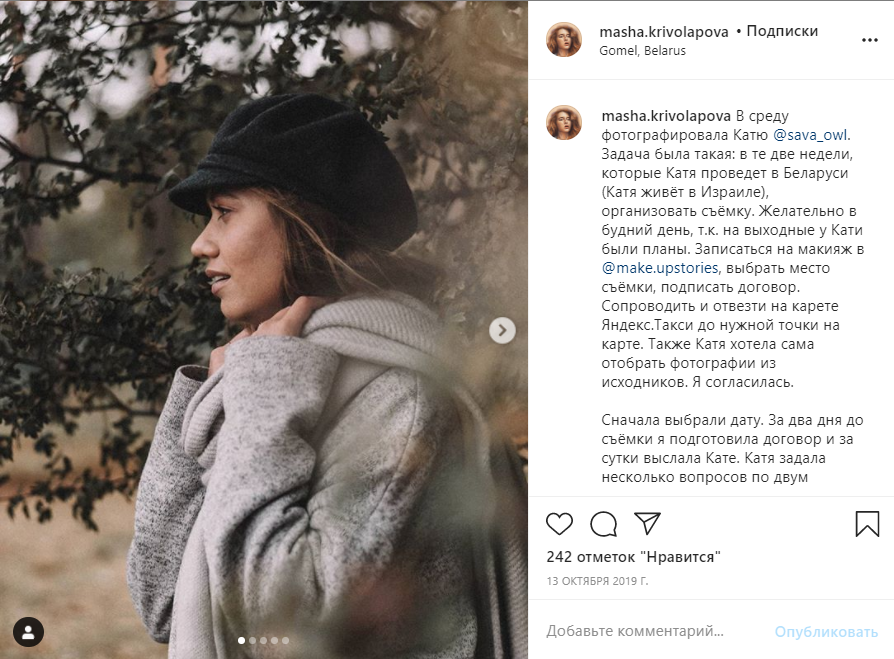The width and height of the screenshot is (894, 659).
Task: Open the @sava_owl mention
Action: pyautogui.click(x=810, y=134)
